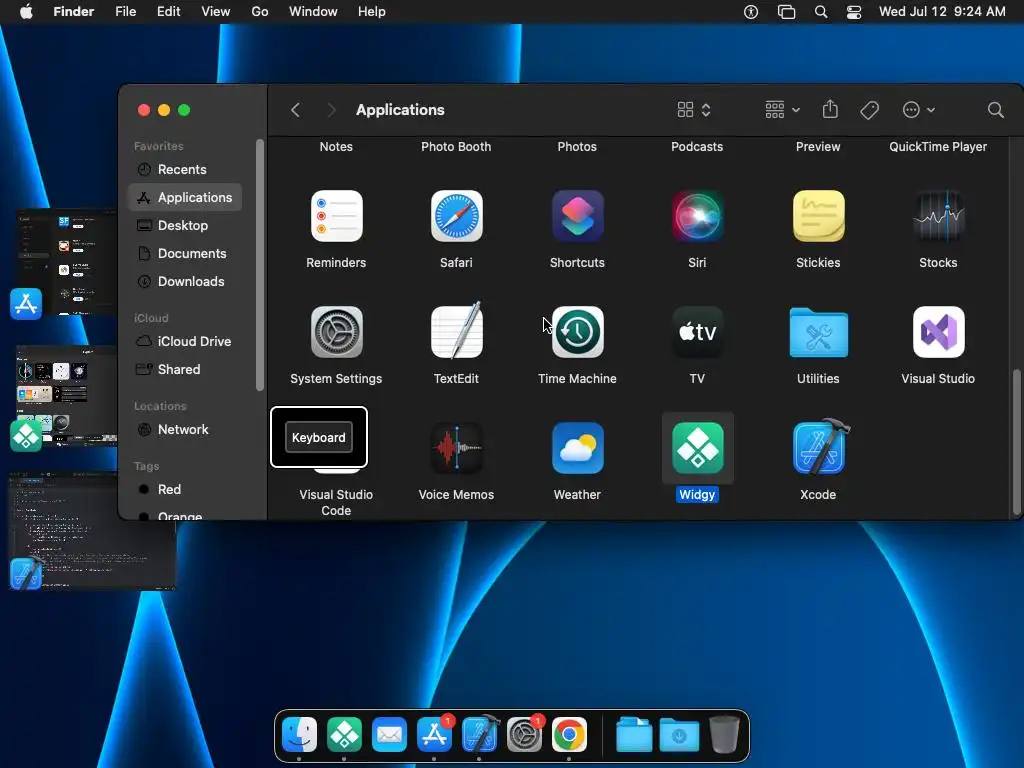
Task: Select the Visual Studio app icon
Action: point(938,332)
